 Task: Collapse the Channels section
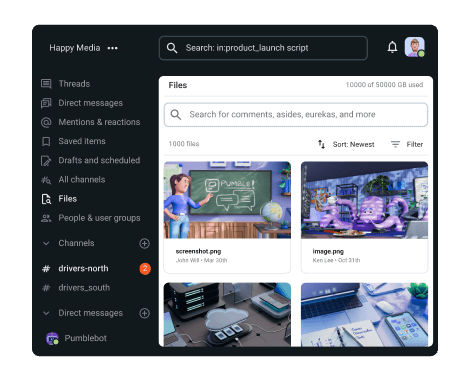46,243
